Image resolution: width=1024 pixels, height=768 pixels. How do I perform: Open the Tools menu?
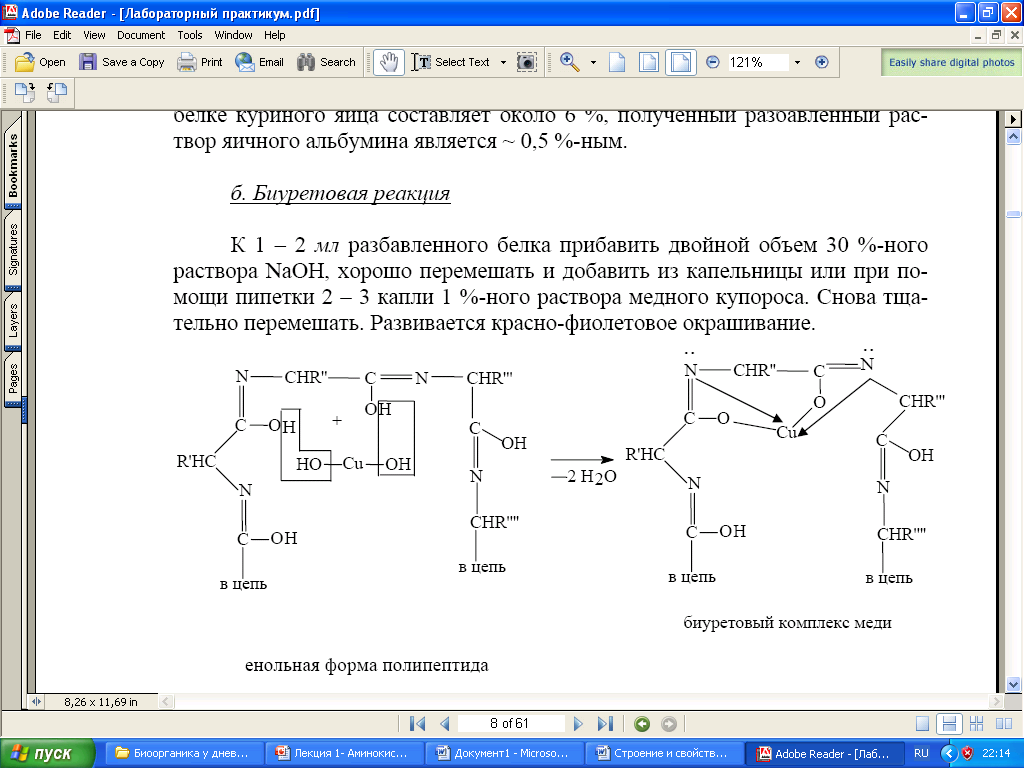(x=190, y=35)
